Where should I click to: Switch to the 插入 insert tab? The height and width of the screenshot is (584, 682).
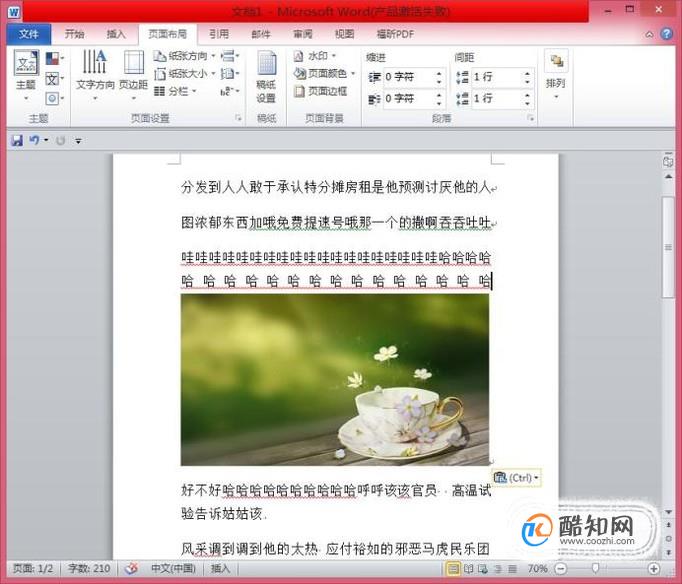tap(116, 34)
